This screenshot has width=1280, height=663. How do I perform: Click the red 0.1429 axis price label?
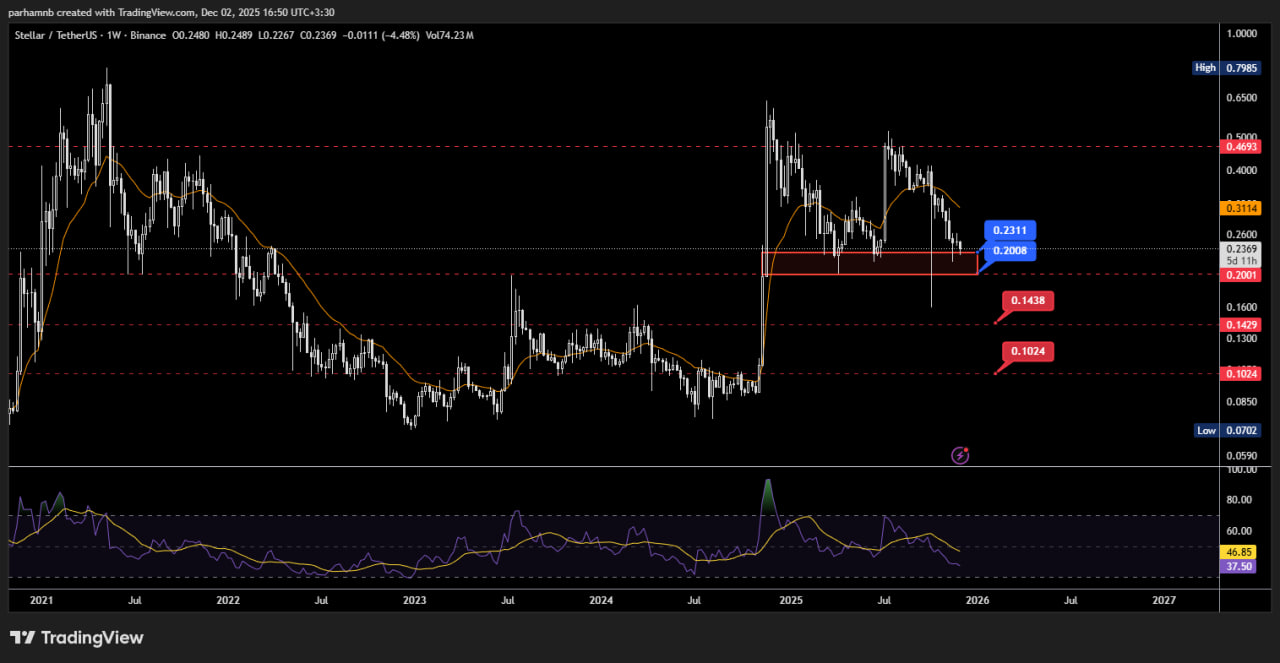pos(1243,325)
